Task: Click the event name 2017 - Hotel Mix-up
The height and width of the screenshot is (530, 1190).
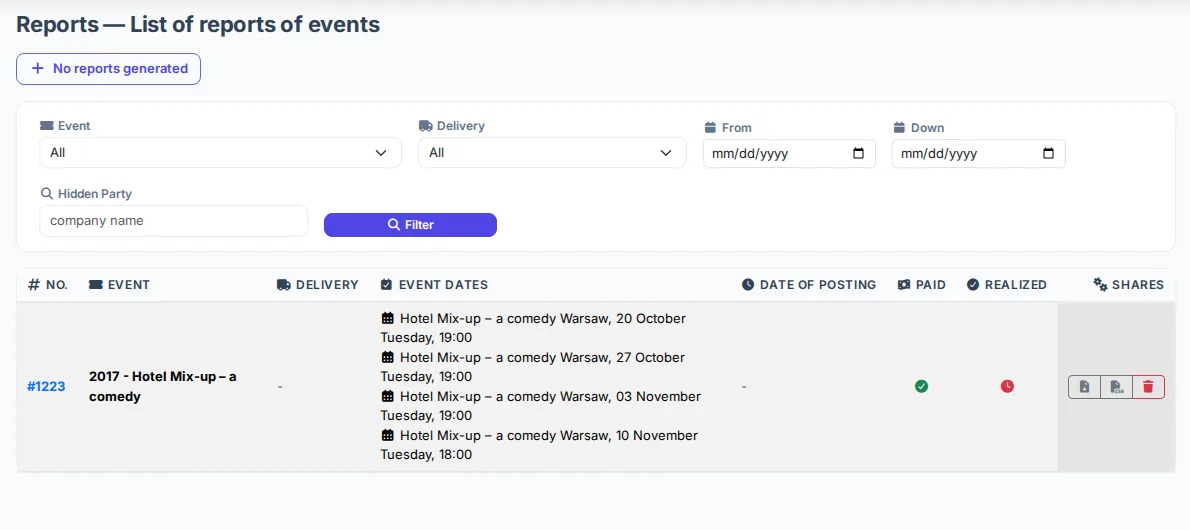Action: (163, 386)
